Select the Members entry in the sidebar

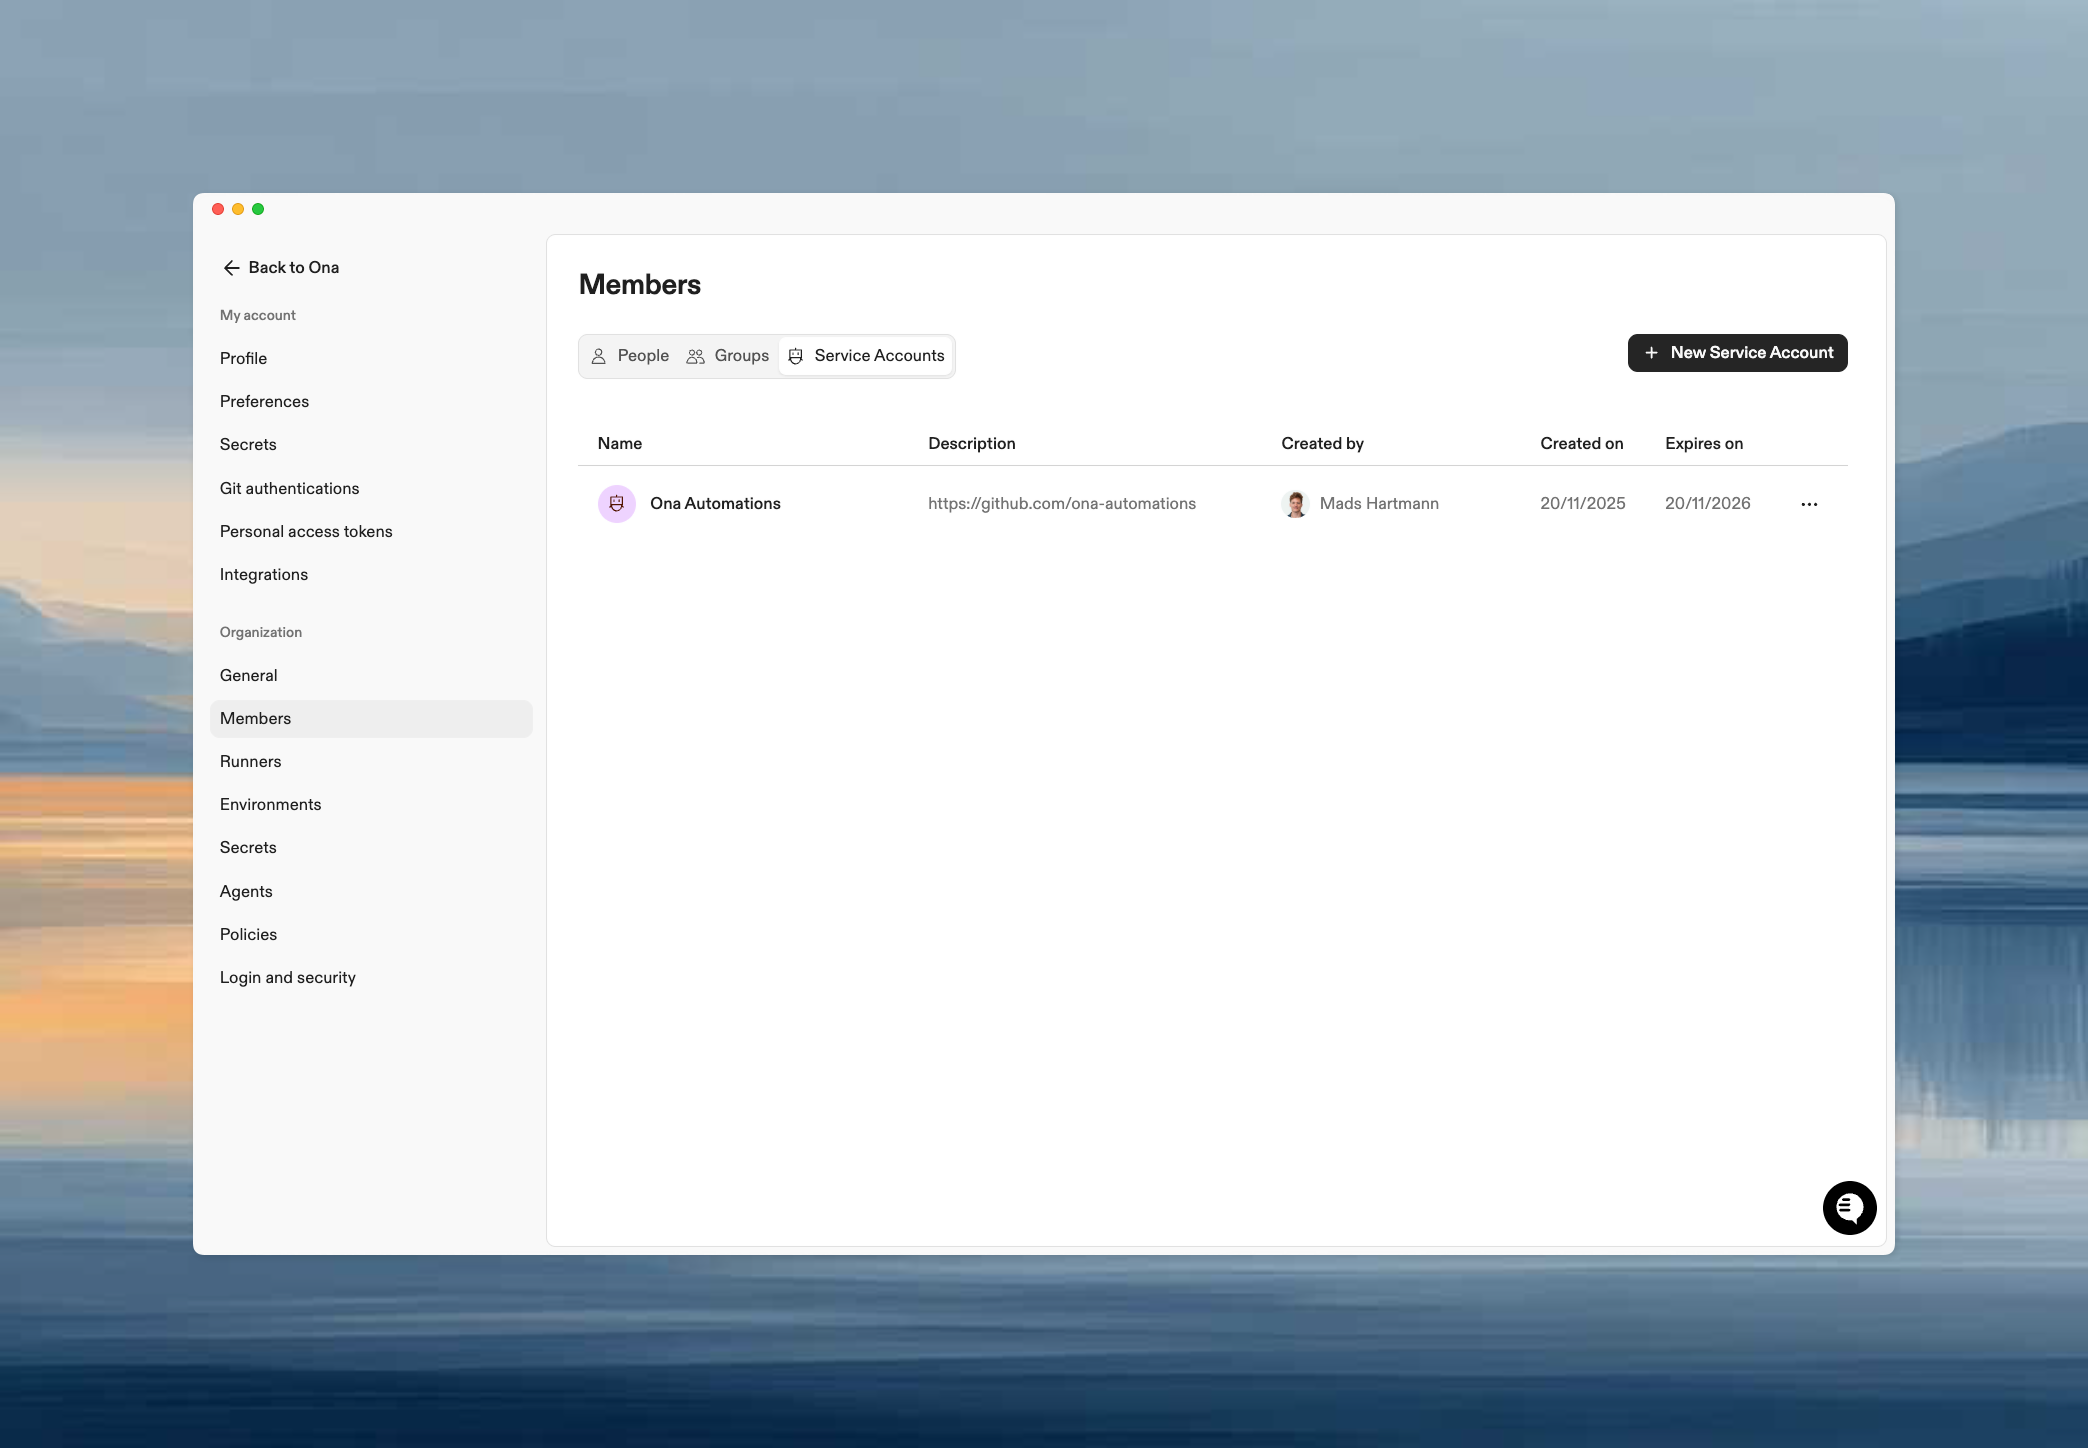[x=255, y=718]
